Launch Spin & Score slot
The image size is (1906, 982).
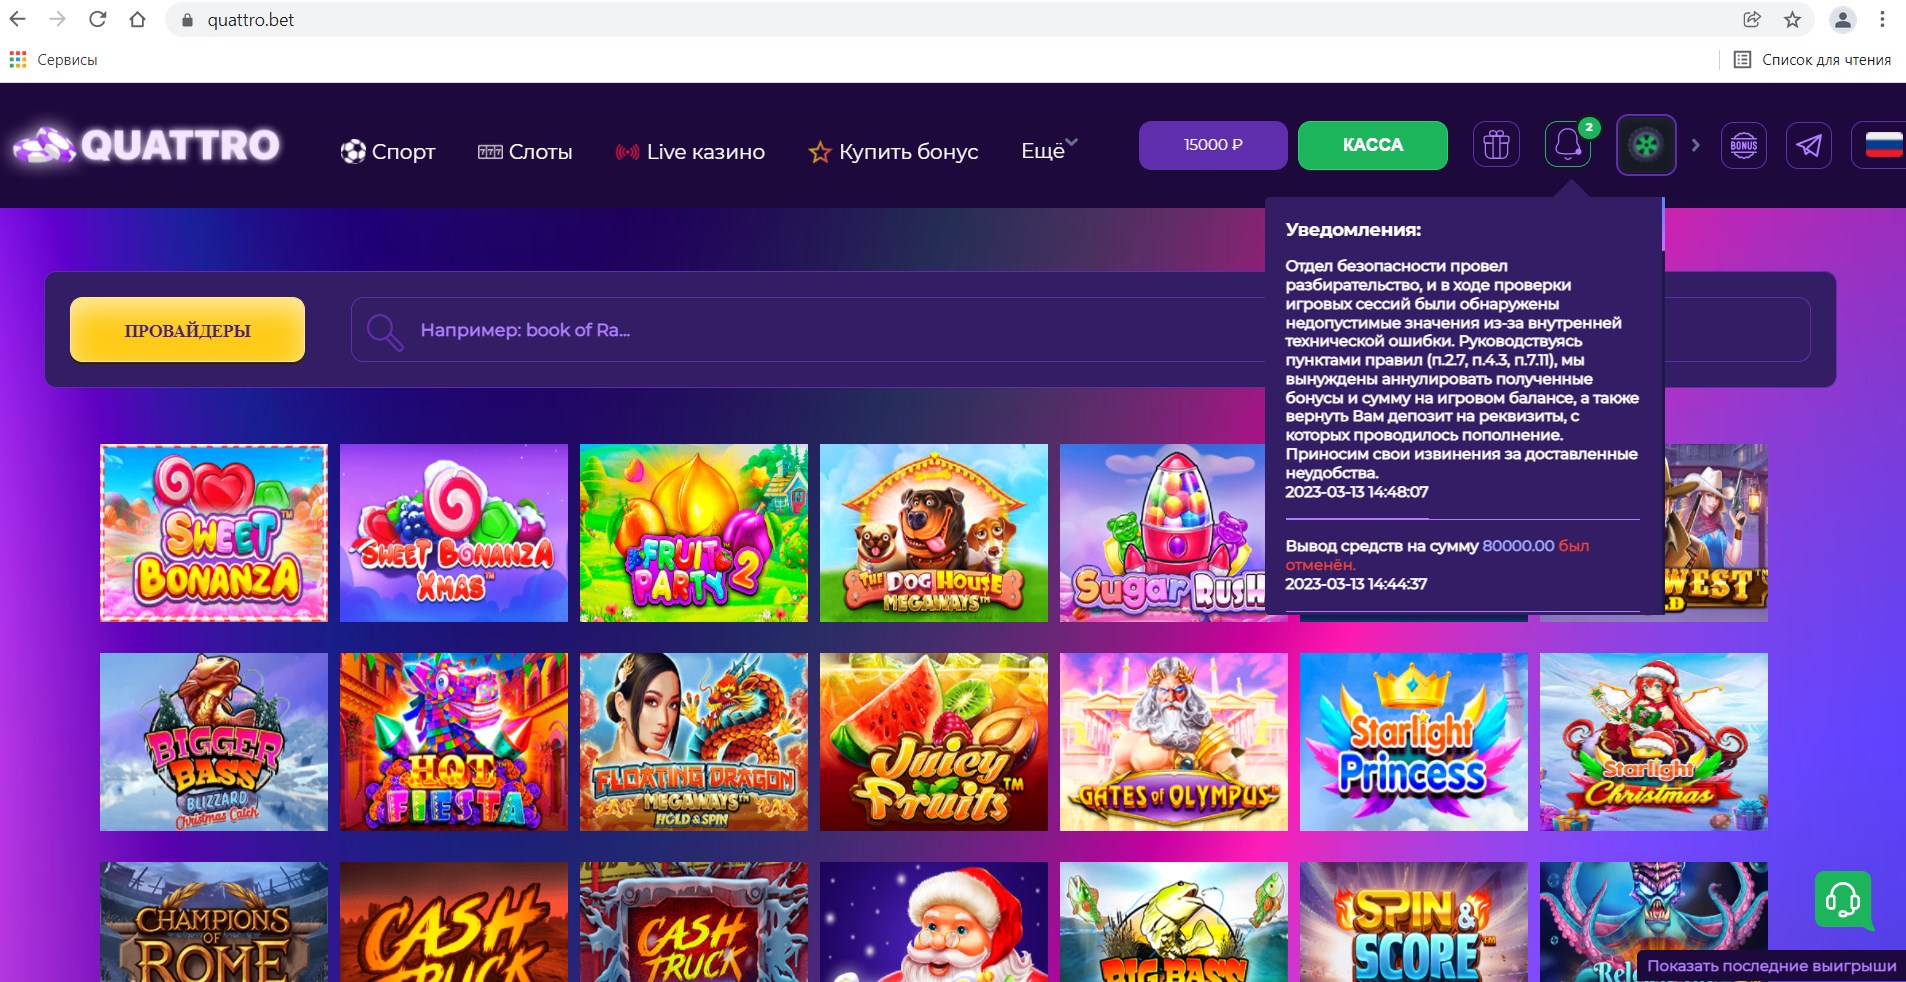[1414, 922]
